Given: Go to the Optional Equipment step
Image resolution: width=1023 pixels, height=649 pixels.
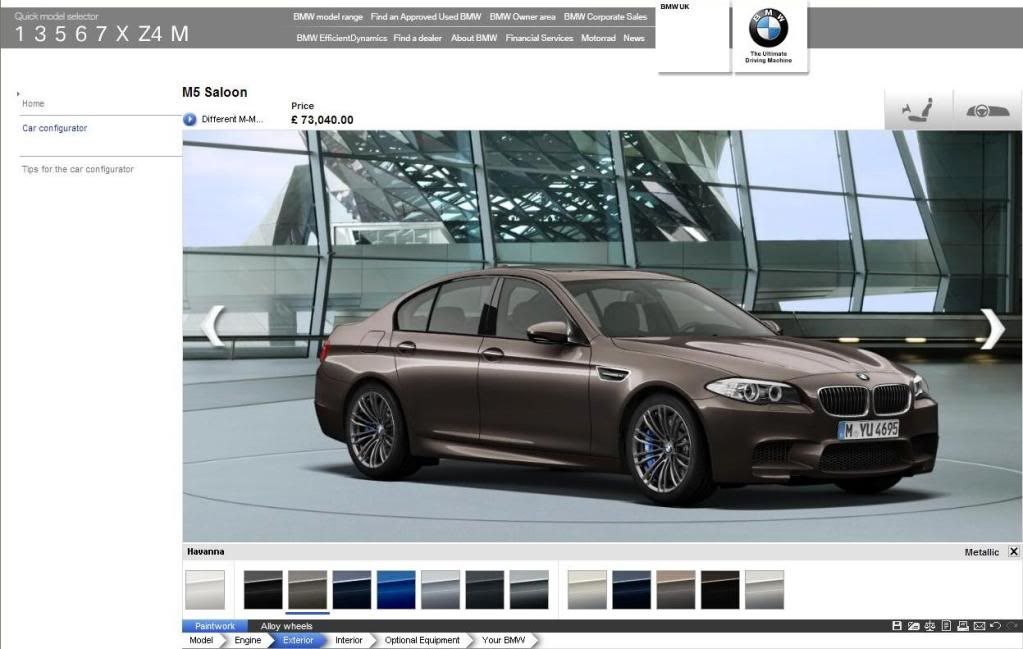Looking at the screenshot, I should [422, 641].
